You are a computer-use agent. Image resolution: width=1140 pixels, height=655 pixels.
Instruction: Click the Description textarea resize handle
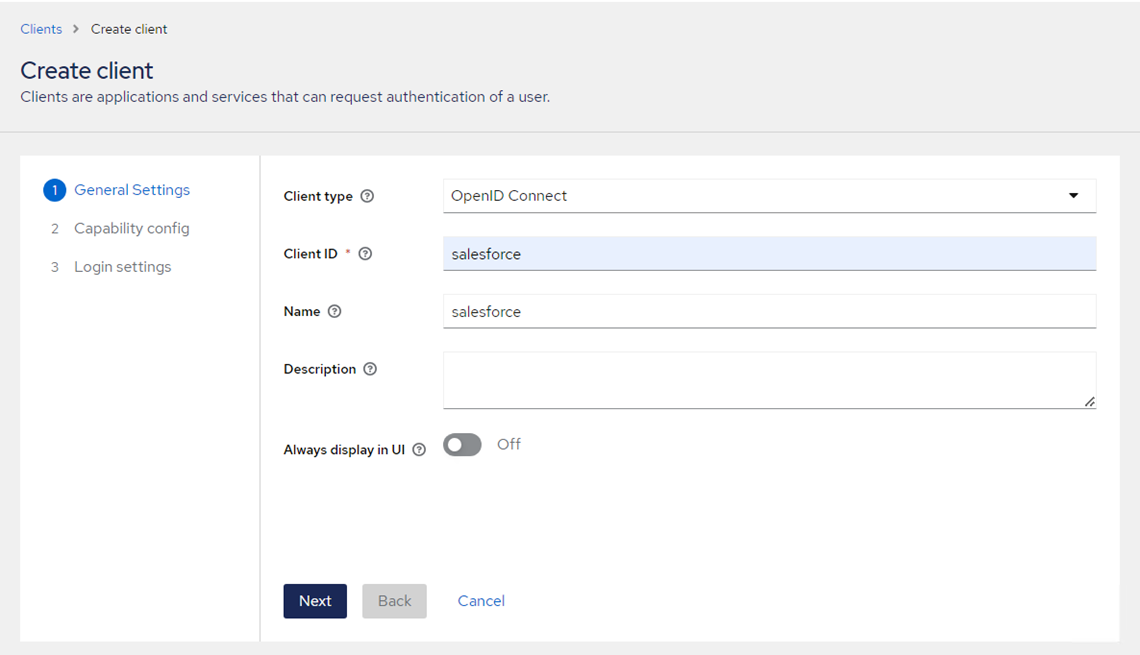[1089, 402]
